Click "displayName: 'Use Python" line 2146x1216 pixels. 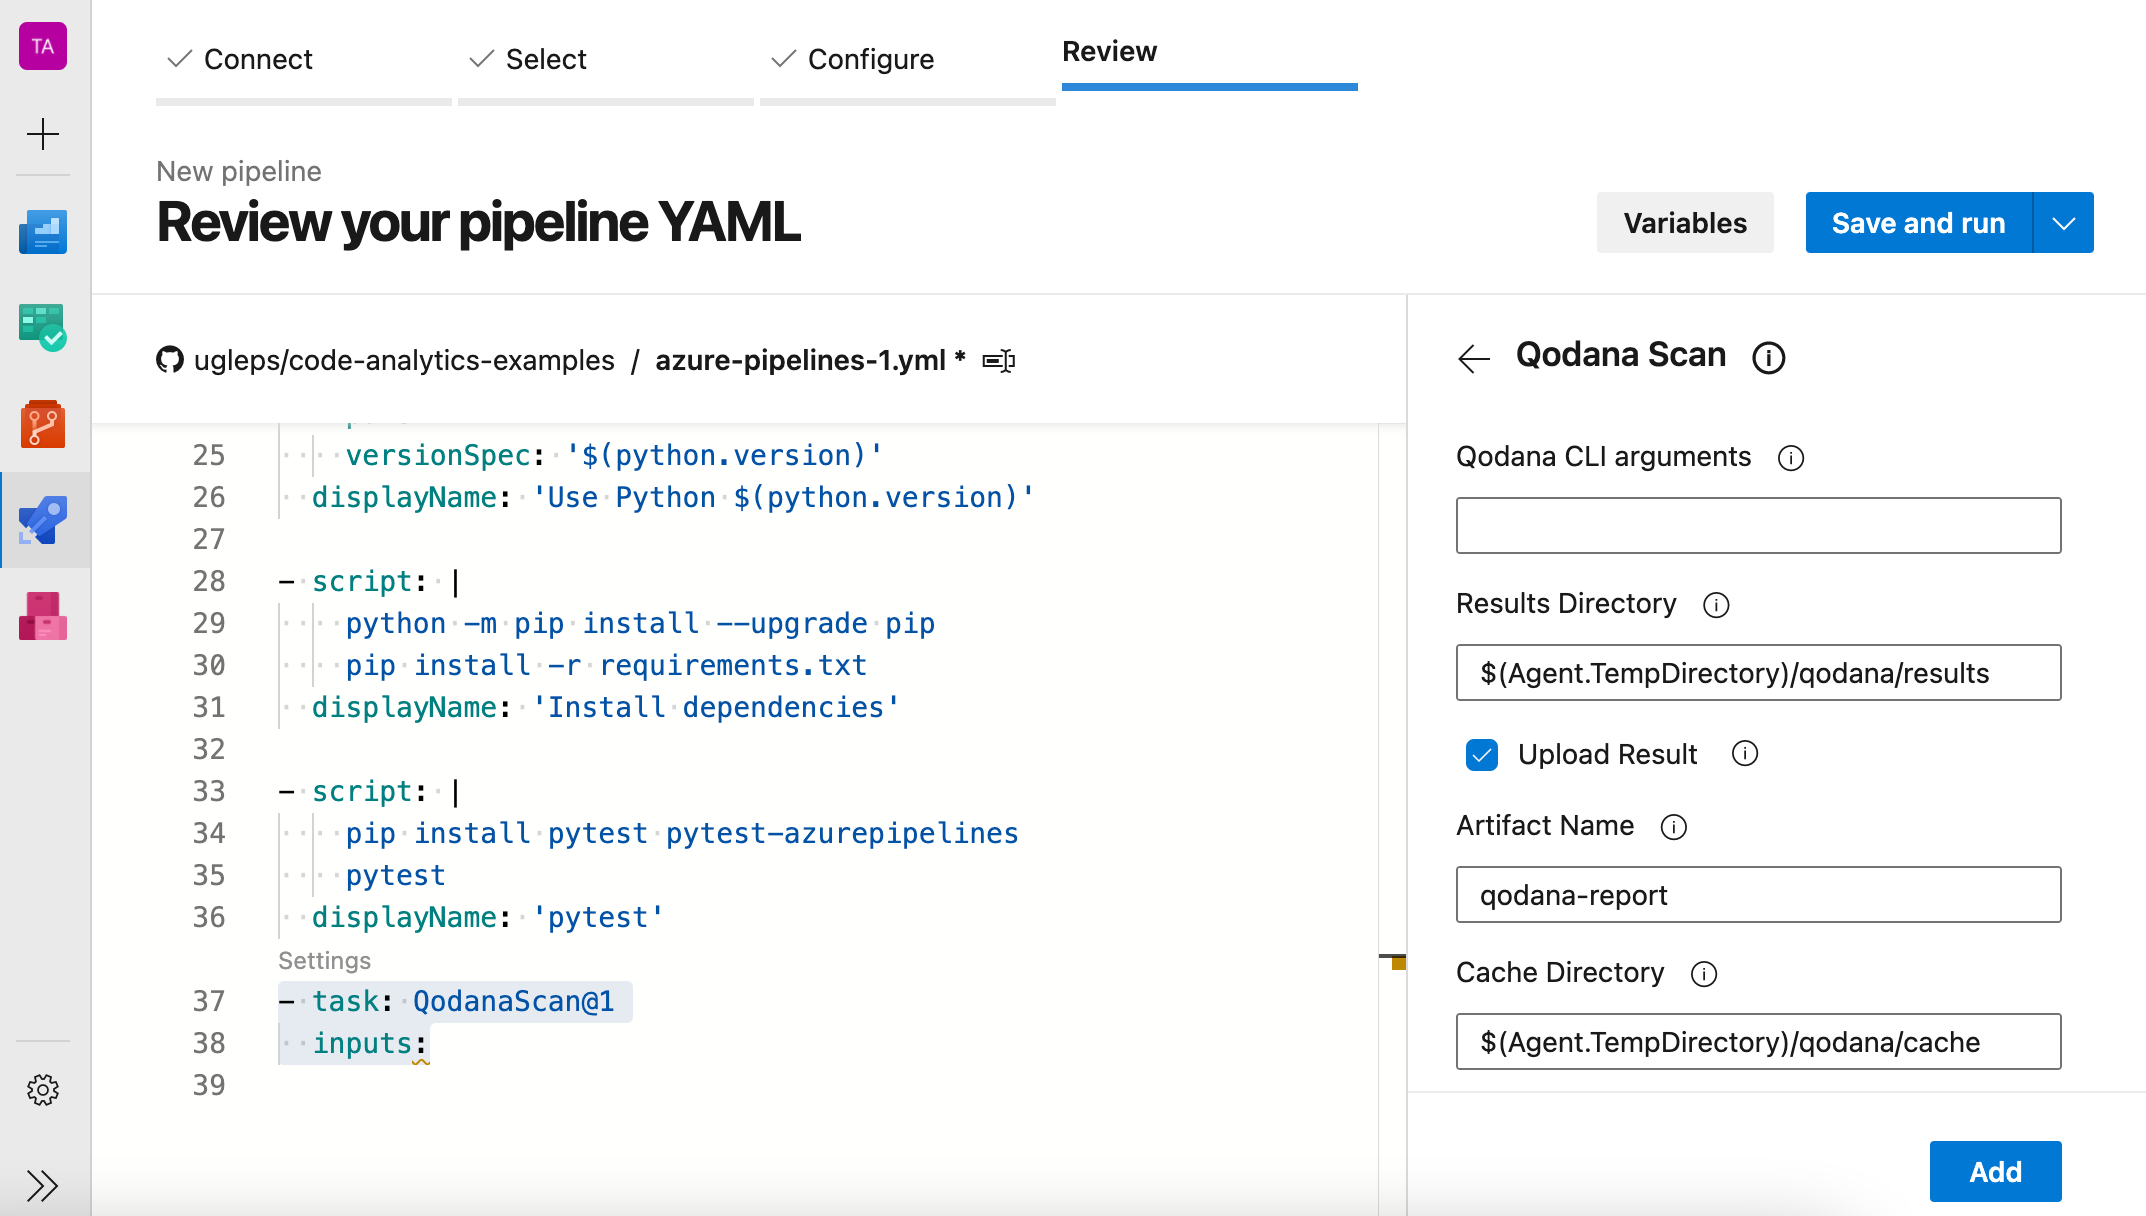point(673,497)
